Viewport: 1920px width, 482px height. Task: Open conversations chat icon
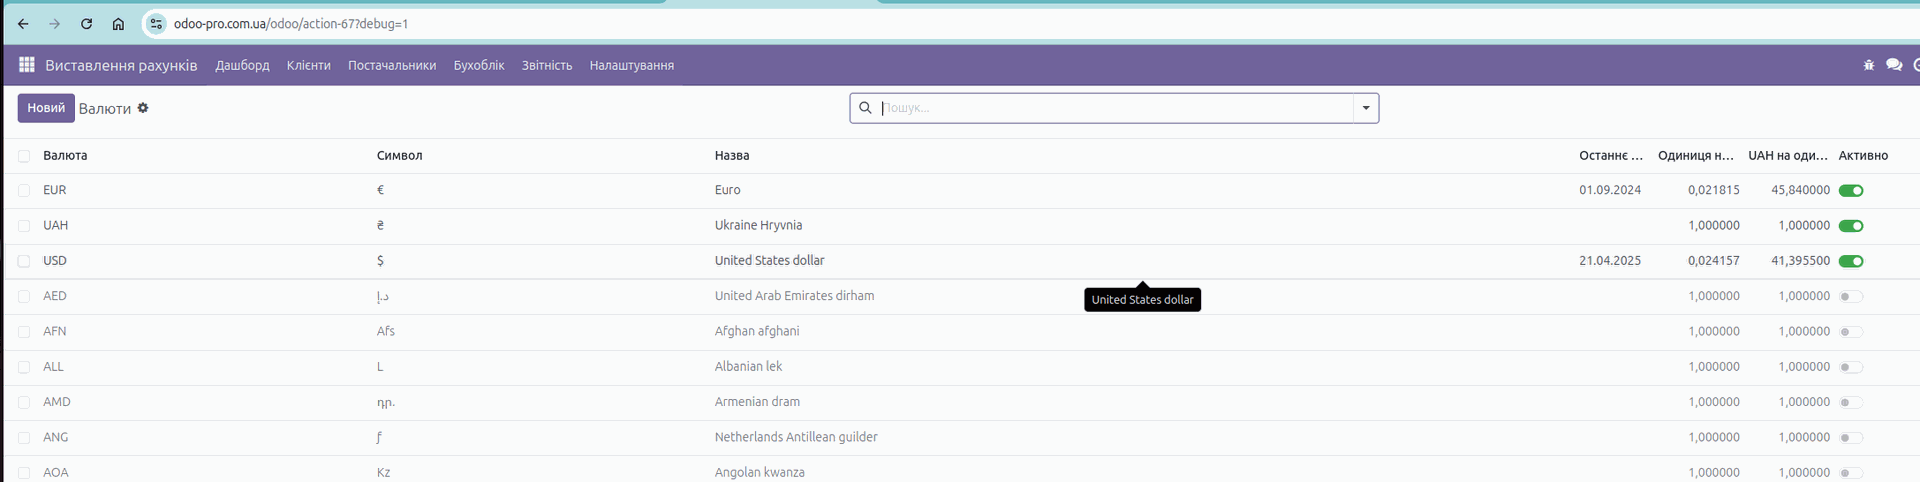pyautogui.click(x=1894, y=65)
